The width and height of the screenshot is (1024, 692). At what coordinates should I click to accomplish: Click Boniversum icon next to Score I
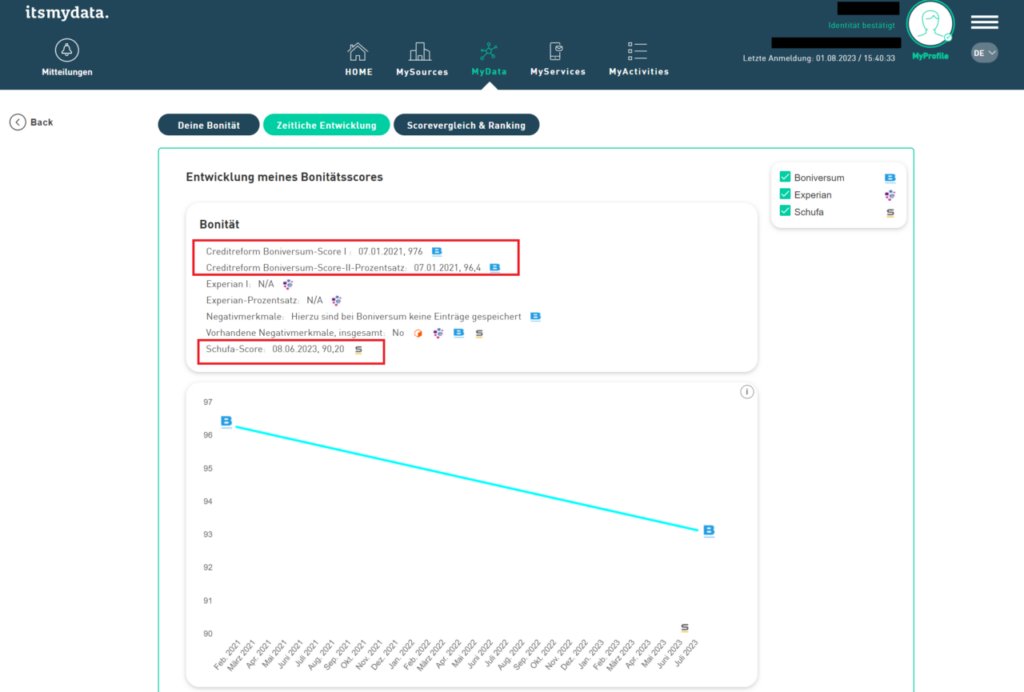tap(437, 251)
